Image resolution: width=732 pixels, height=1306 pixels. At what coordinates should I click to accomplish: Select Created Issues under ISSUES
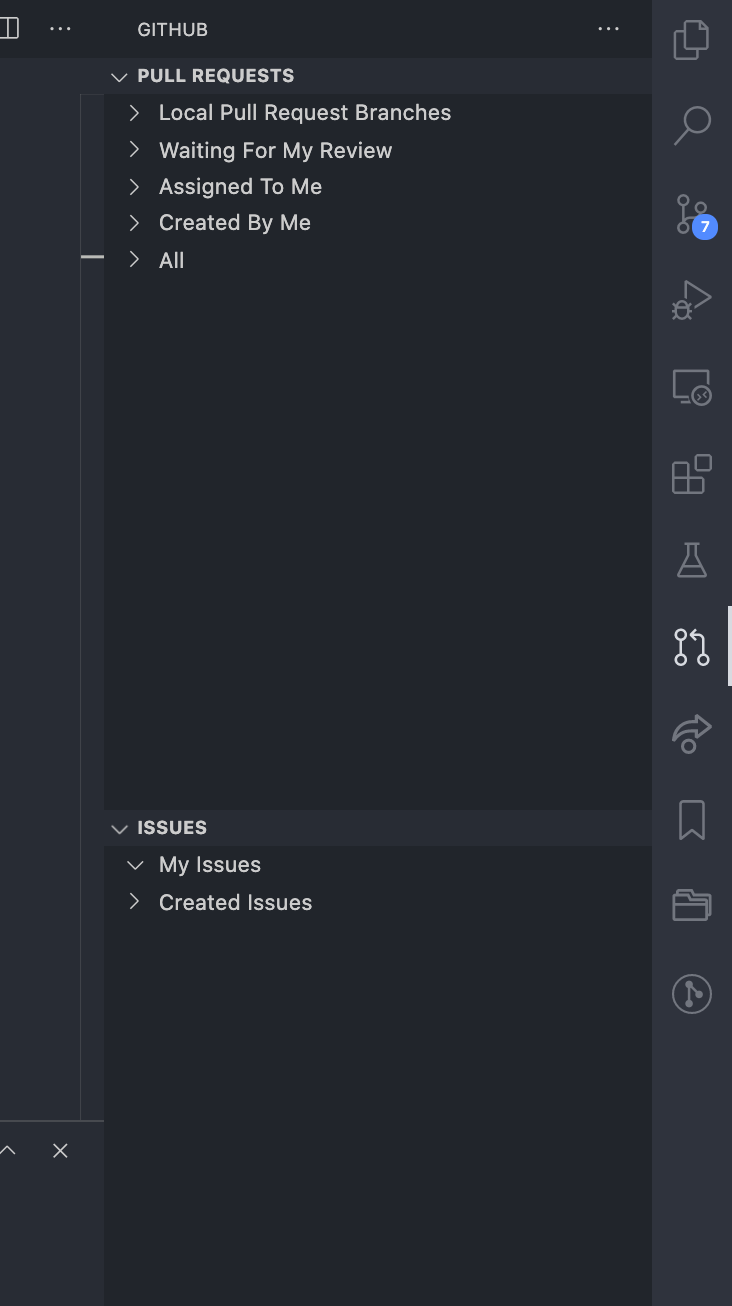click(235, 901)
